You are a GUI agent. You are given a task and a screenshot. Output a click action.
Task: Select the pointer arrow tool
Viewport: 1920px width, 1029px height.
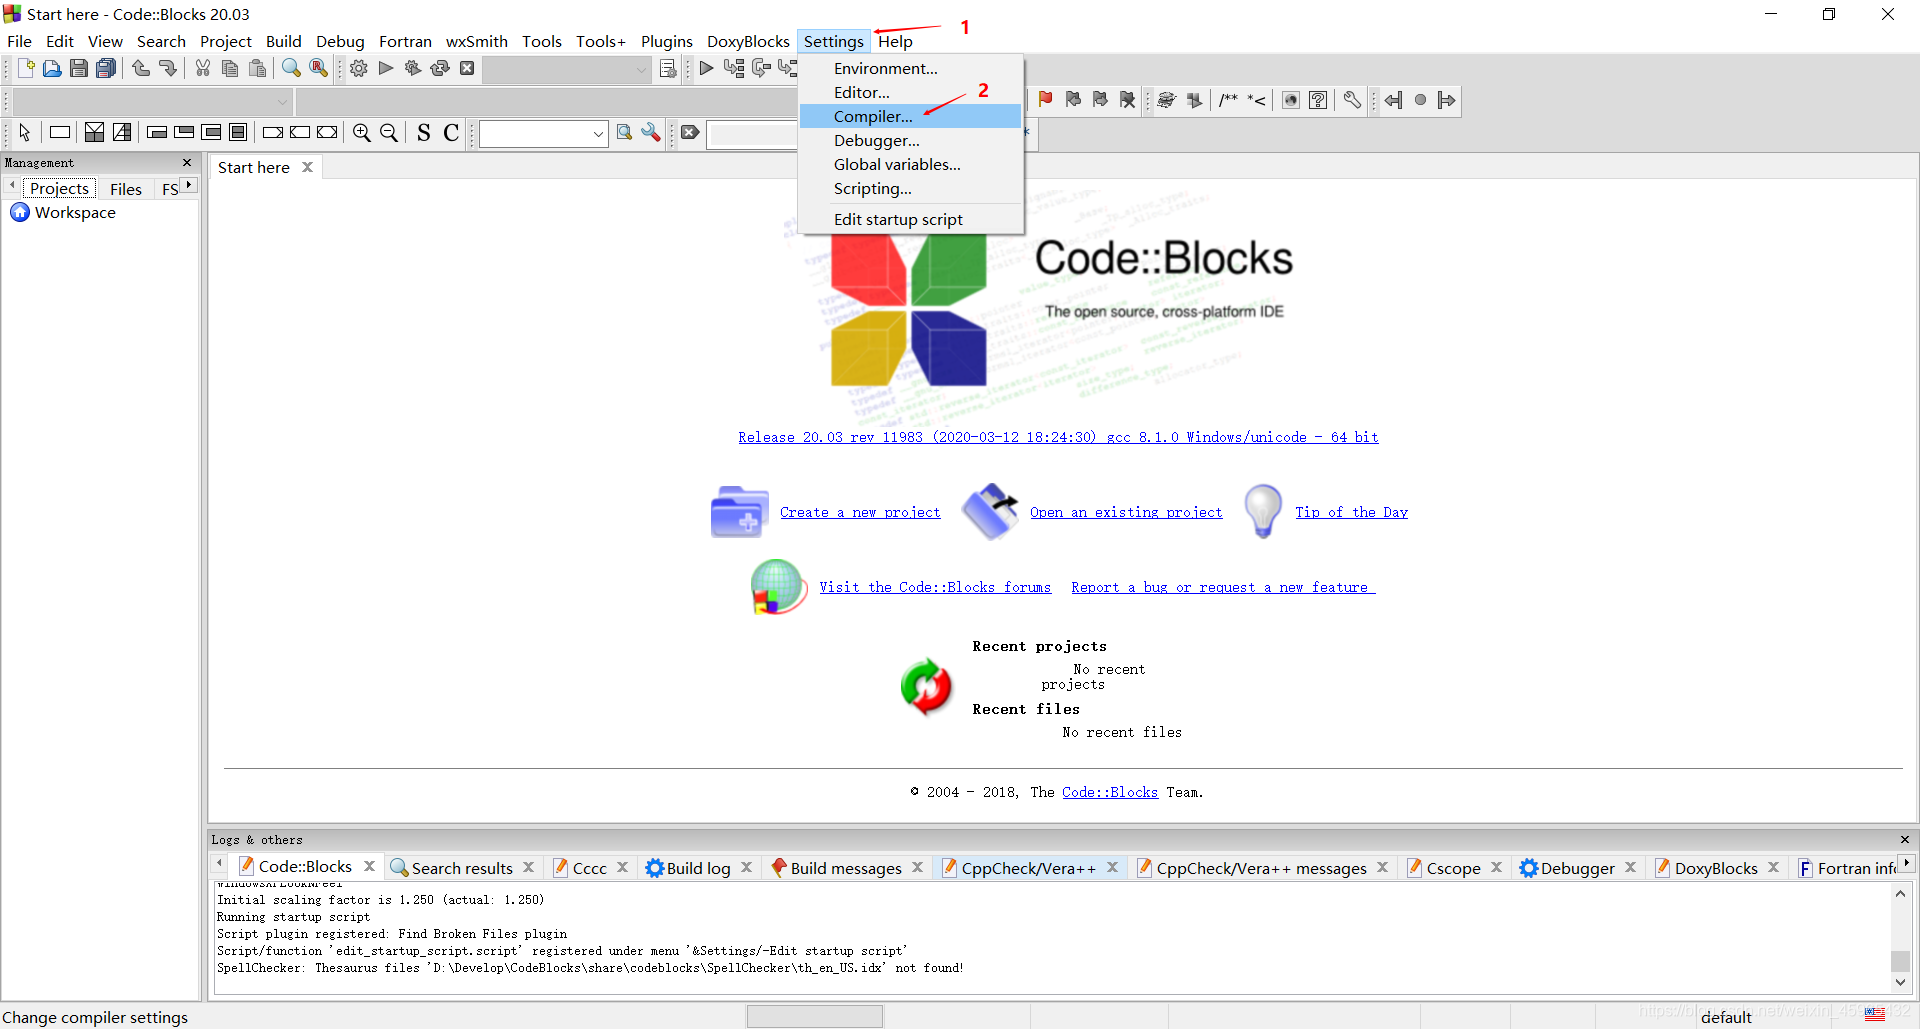click(25, 132)
